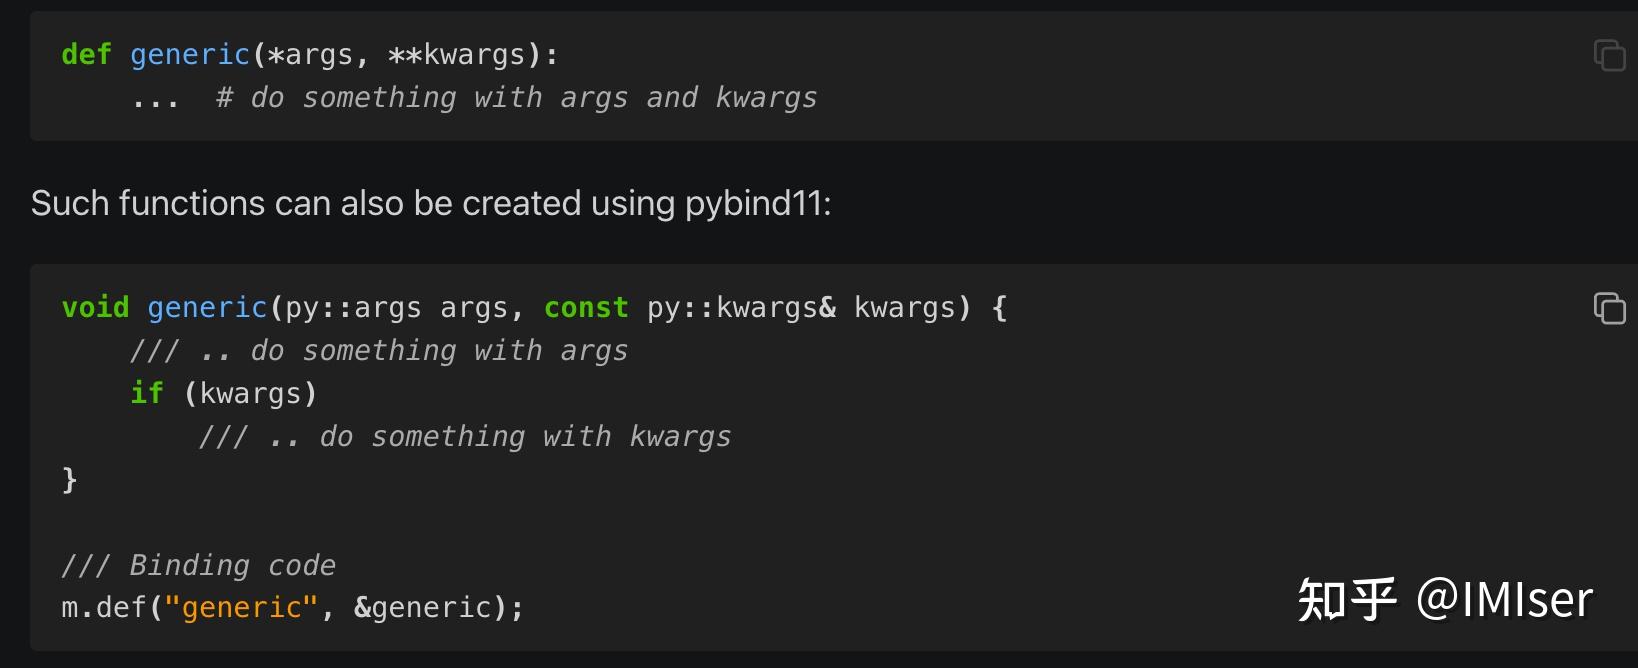Click the void keyword in the C++ code
The height and width of the screenshot is (668, 1638).
click(x=95, y=307)
